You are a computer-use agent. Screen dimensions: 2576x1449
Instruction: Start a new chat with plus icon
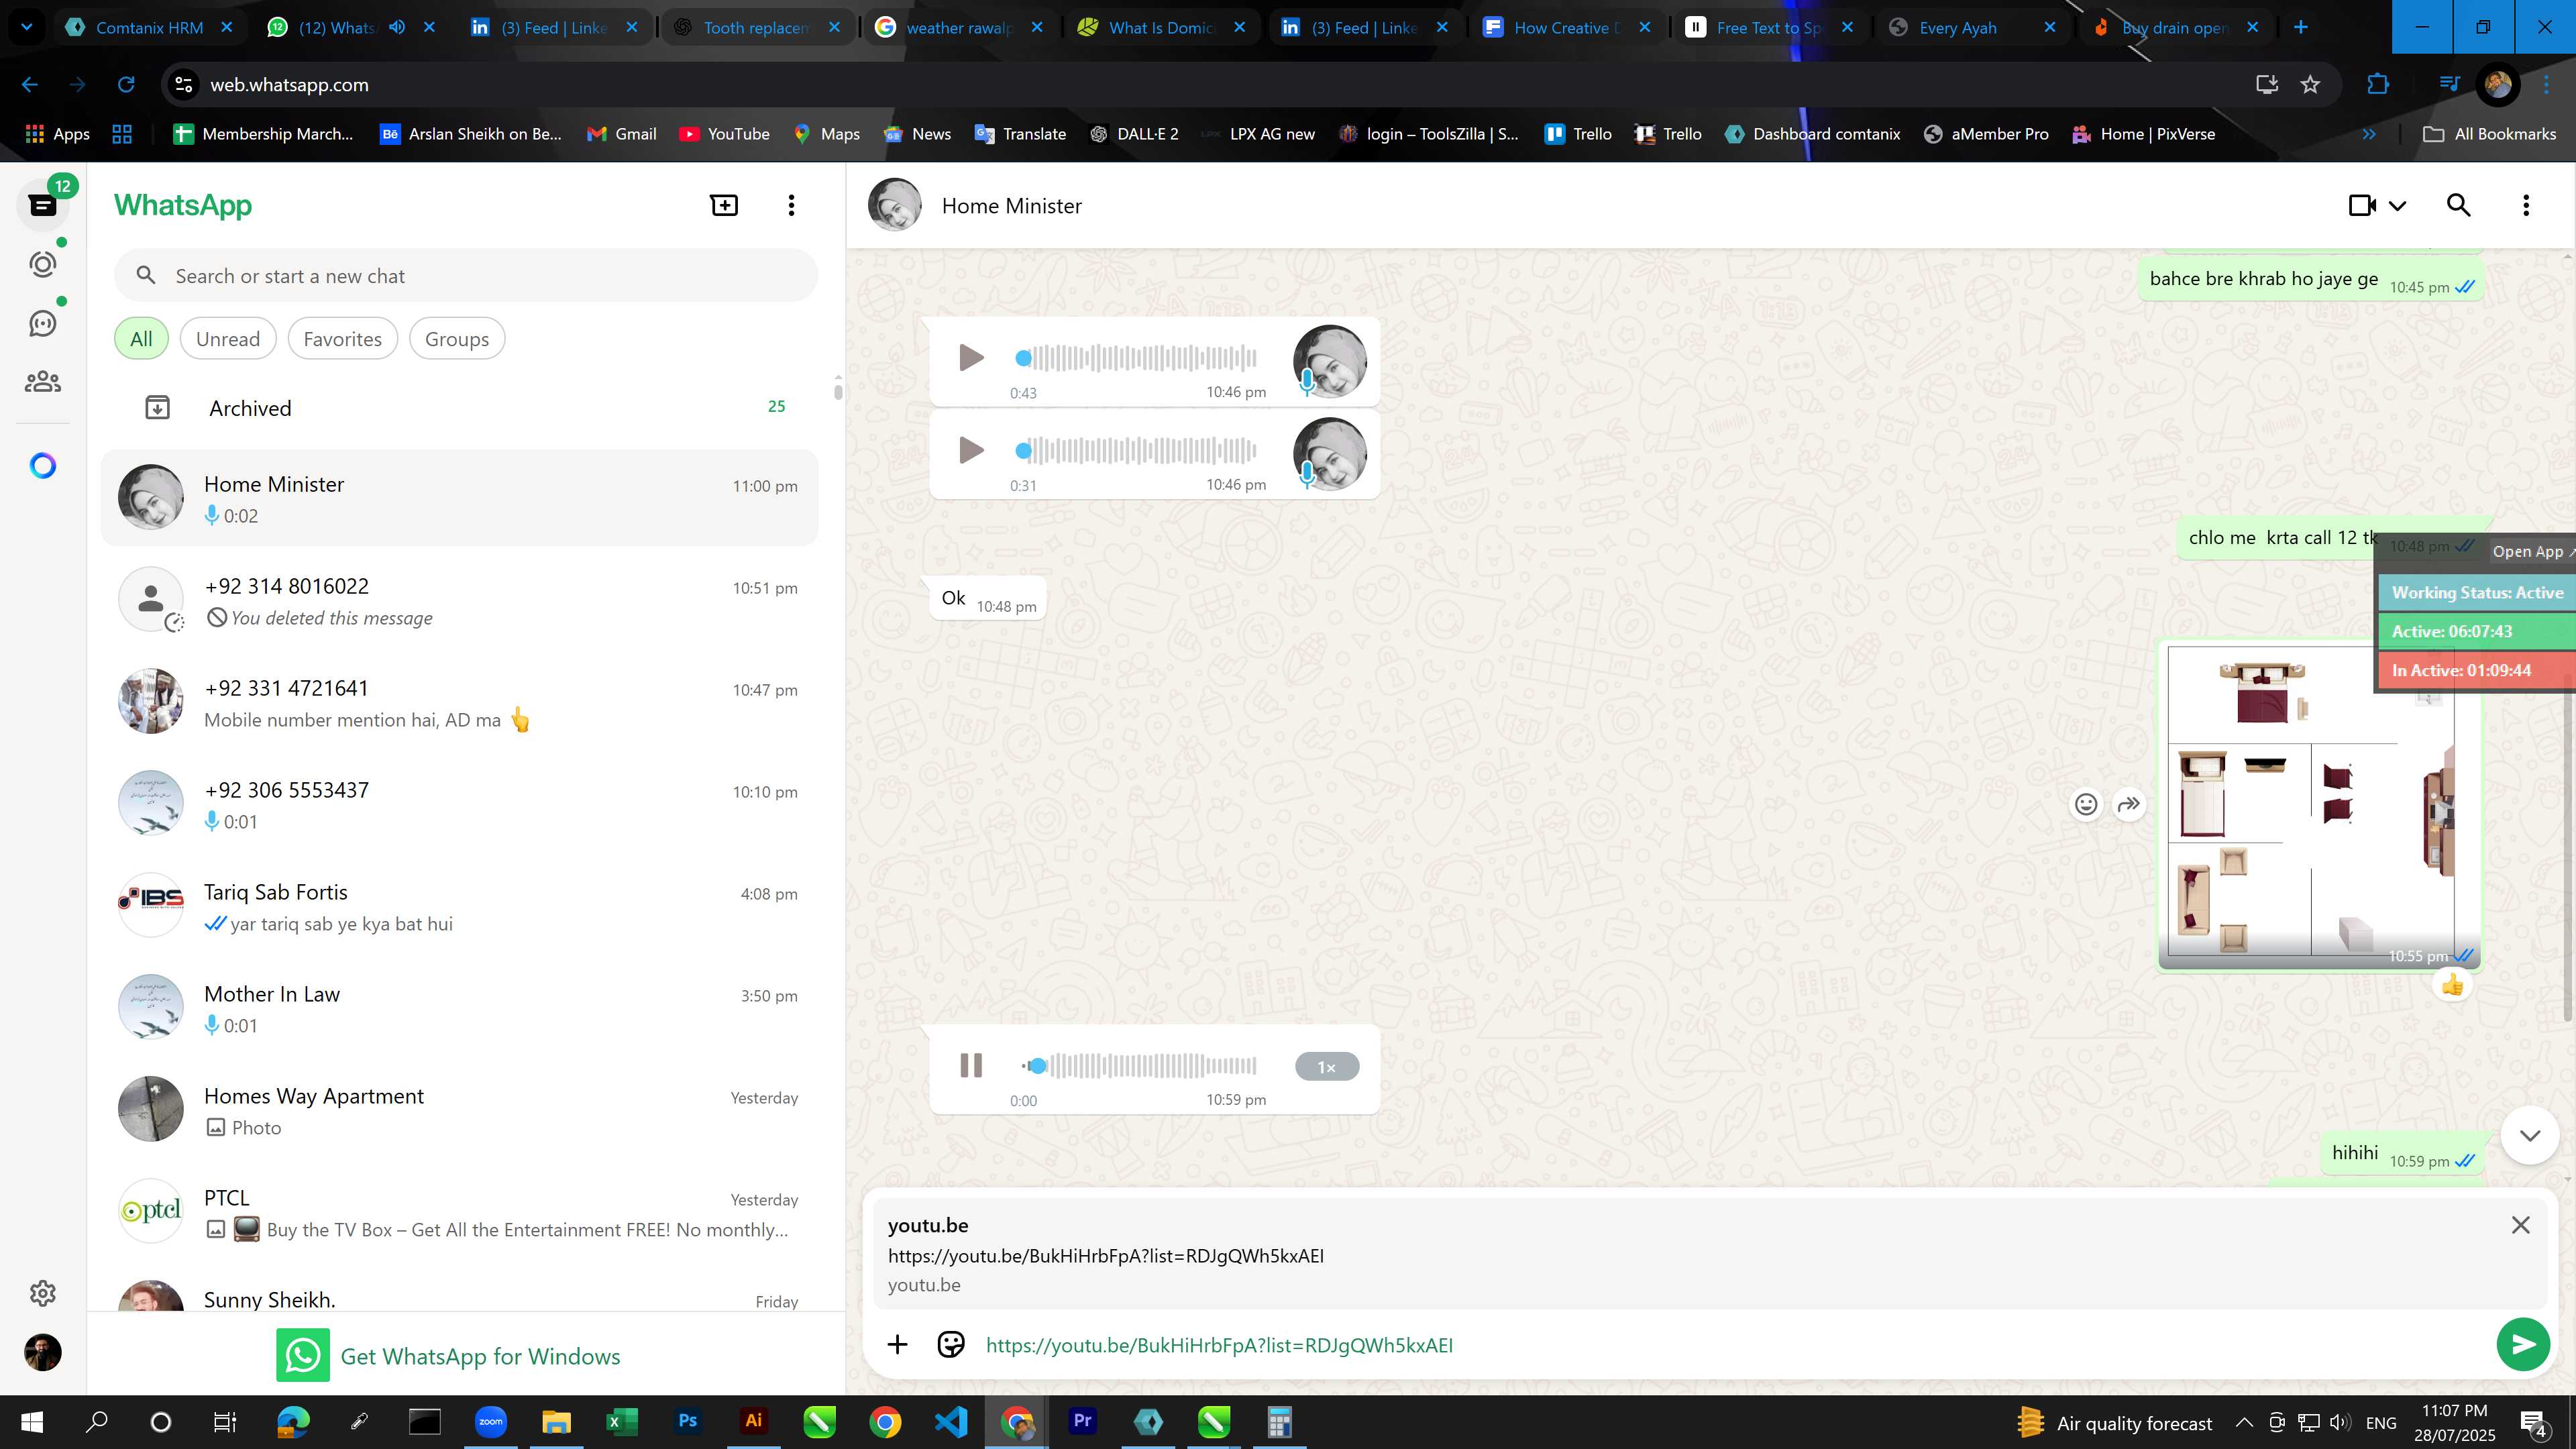724,205
